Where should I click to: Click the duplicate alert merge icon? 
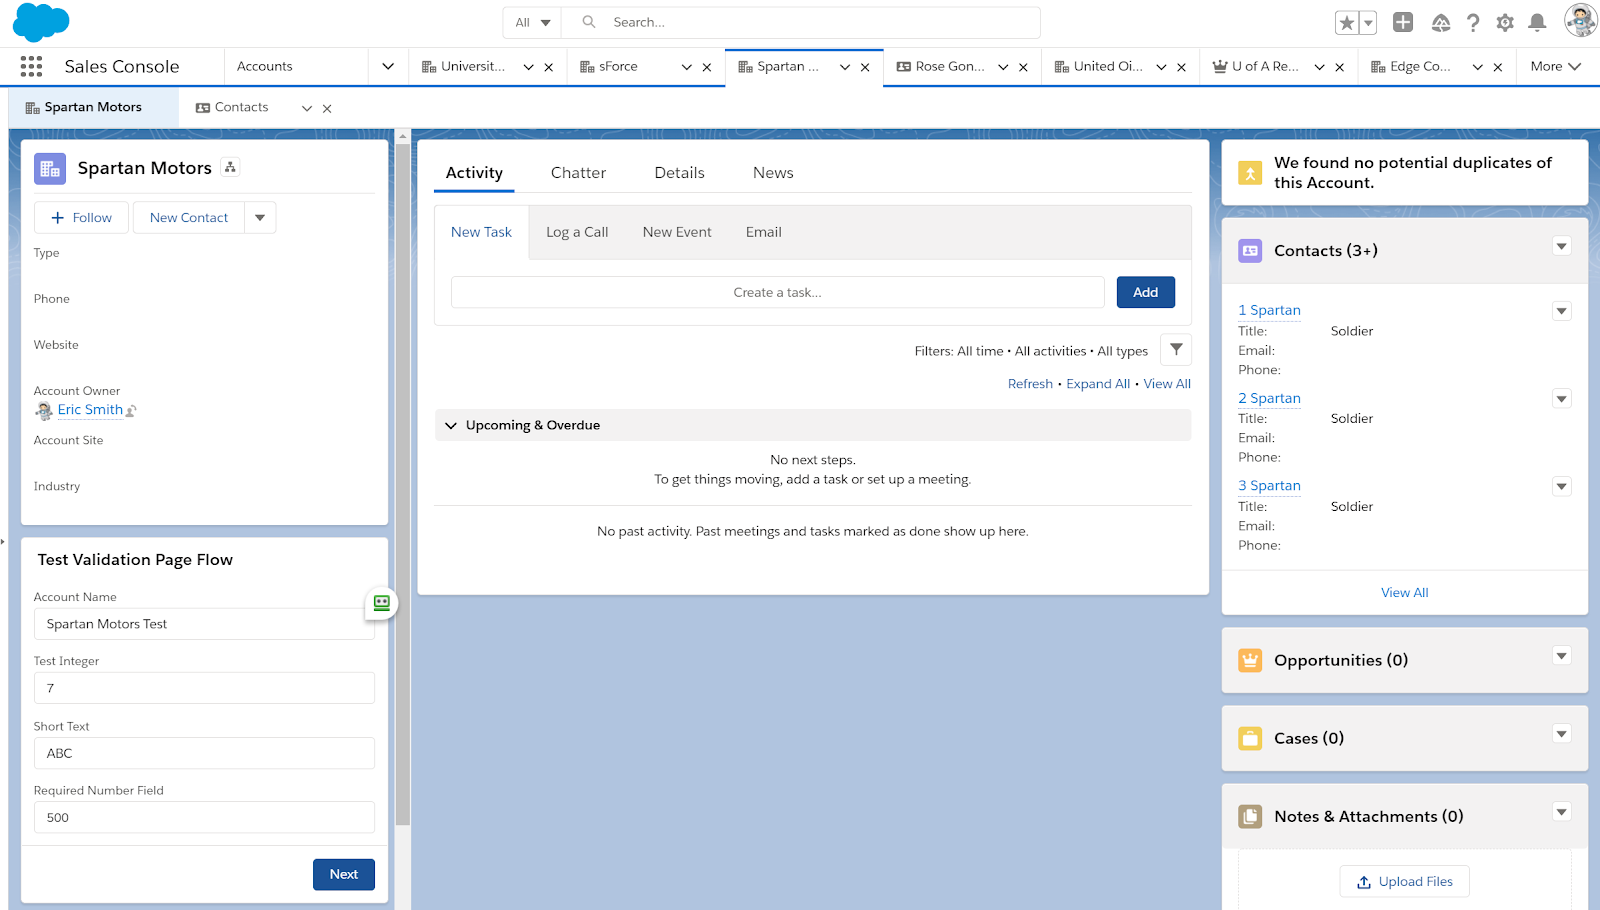(x=1250, y=173)
